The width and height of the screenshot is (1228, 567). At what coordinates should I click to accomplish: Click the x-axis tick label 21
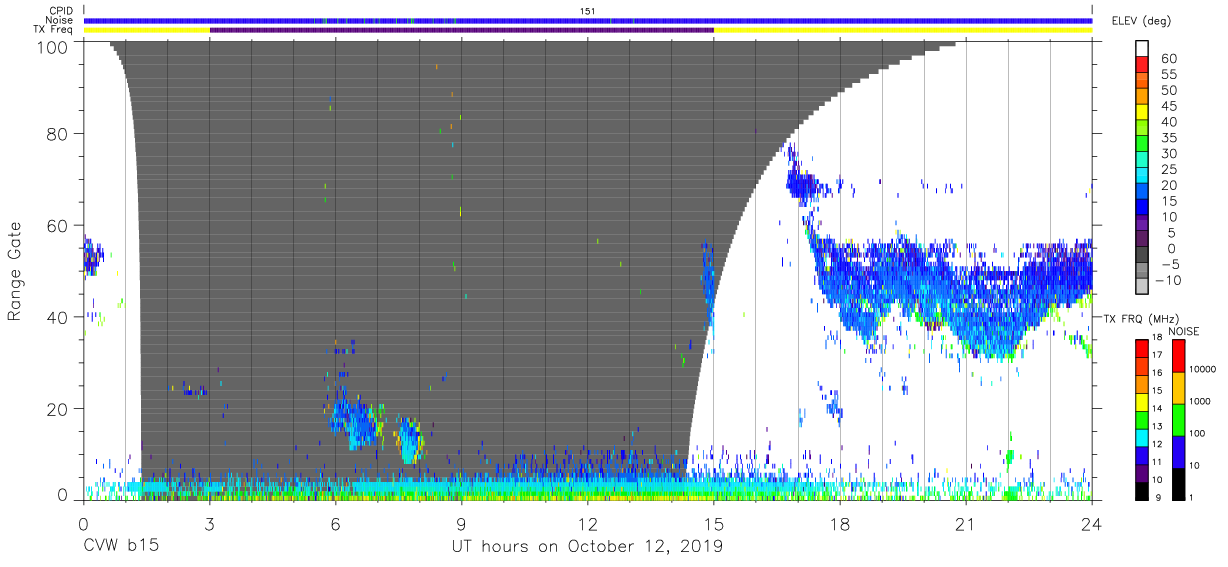pos(966,523)
